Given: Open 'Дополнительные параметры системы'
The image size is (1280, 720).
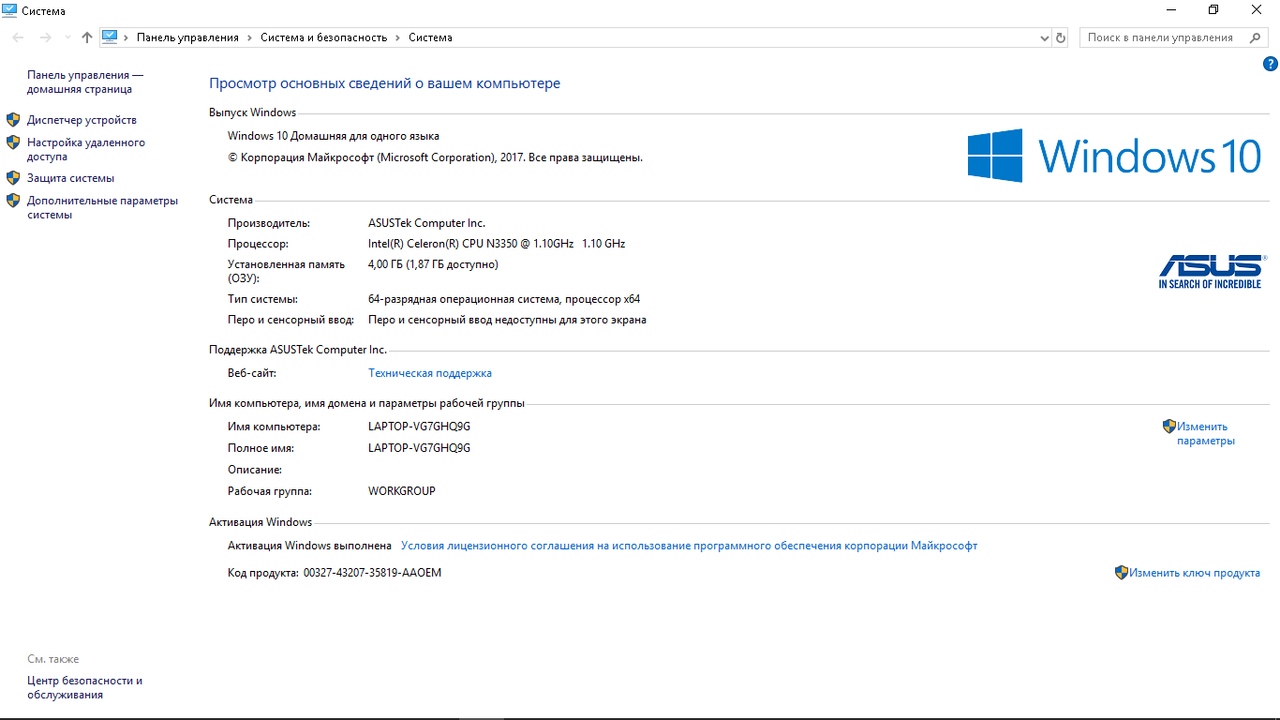Looking at the screenshot, I should pos(102,207).
